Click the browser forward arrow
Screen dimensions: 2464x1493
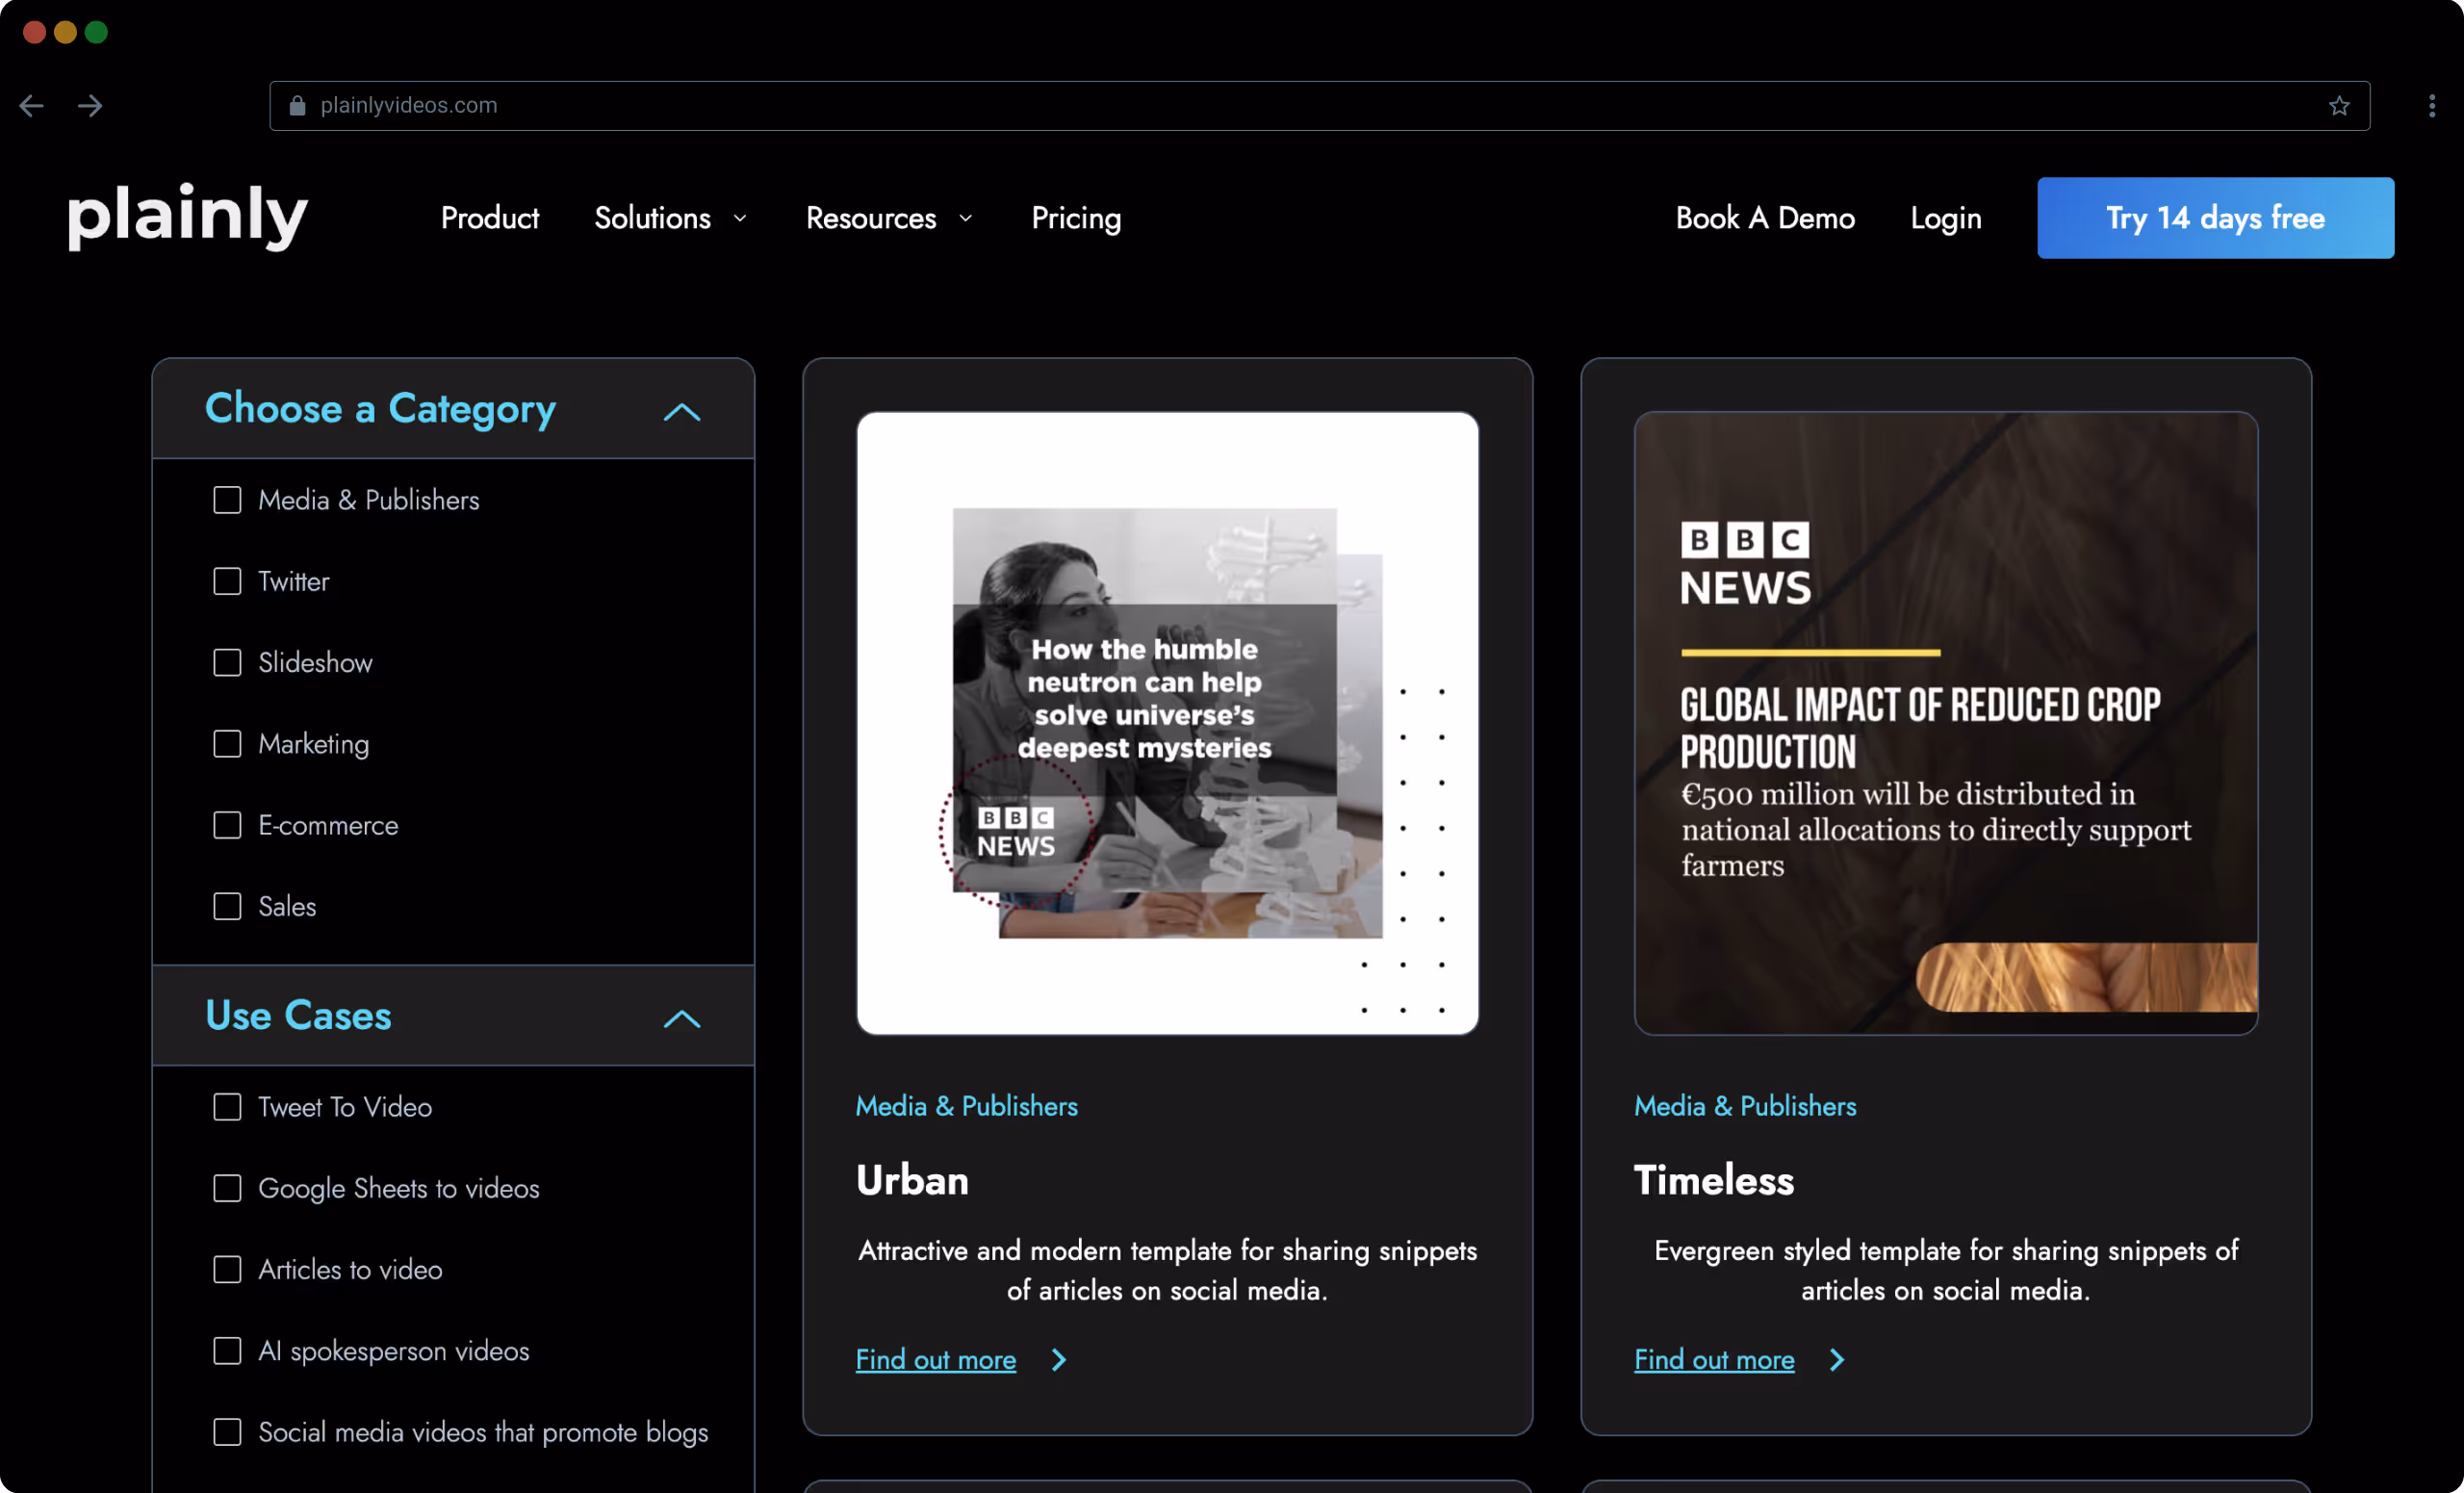[x=90, y=105]
